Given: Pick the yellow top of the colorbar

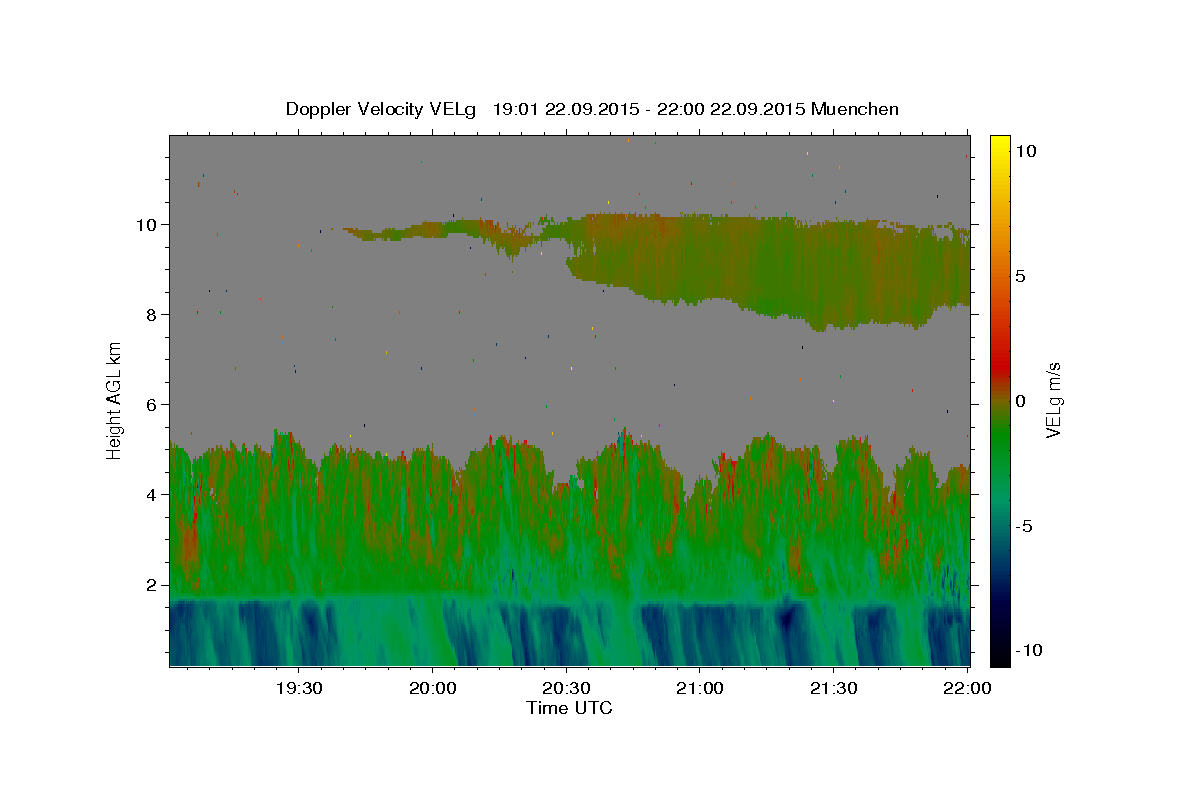Looking at the screenshot, I should click(1000, 142).
